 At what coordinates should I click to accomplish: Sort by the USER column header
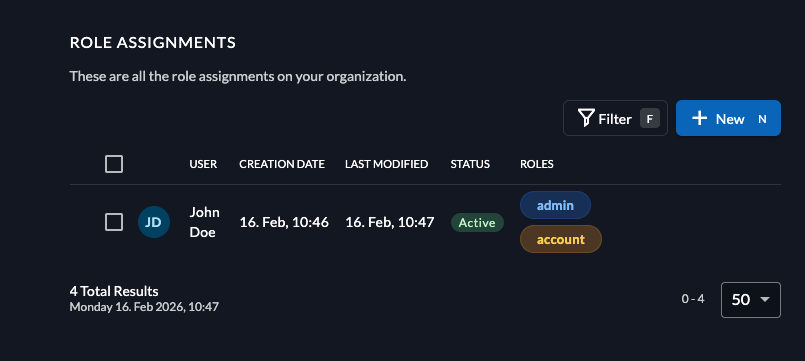point(203,164)
